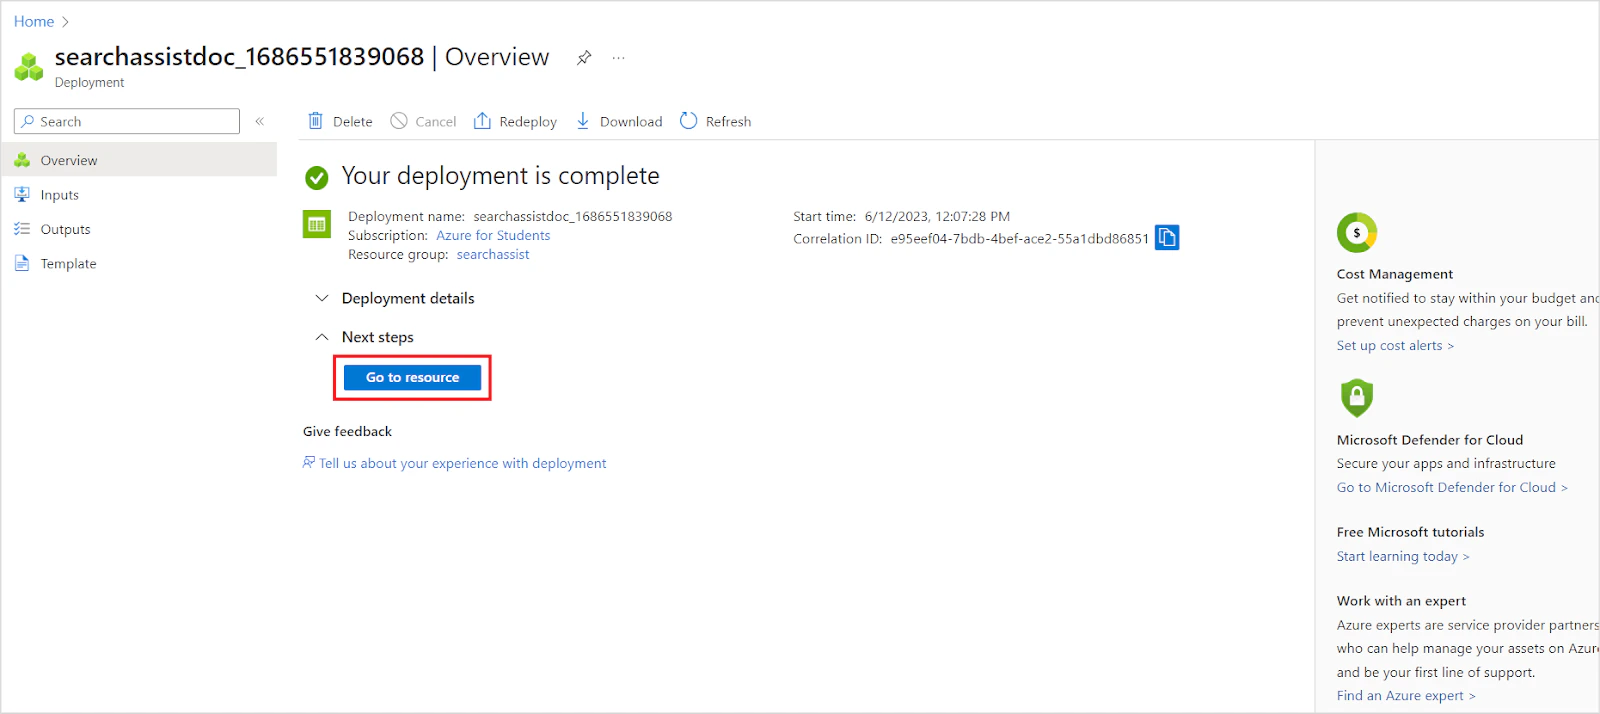
Task: Click the Correlation ID value text
Action: pos(1020,239)
